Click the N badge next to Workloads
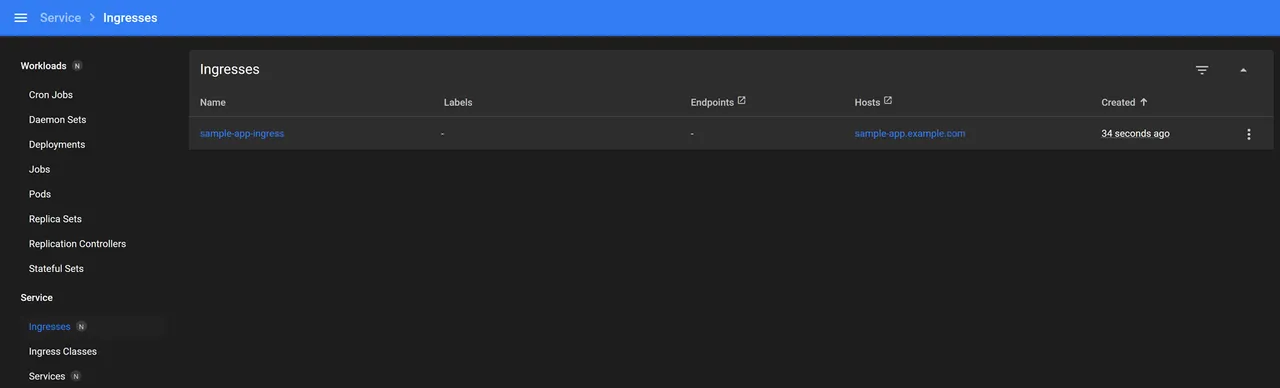 point(77,66)
